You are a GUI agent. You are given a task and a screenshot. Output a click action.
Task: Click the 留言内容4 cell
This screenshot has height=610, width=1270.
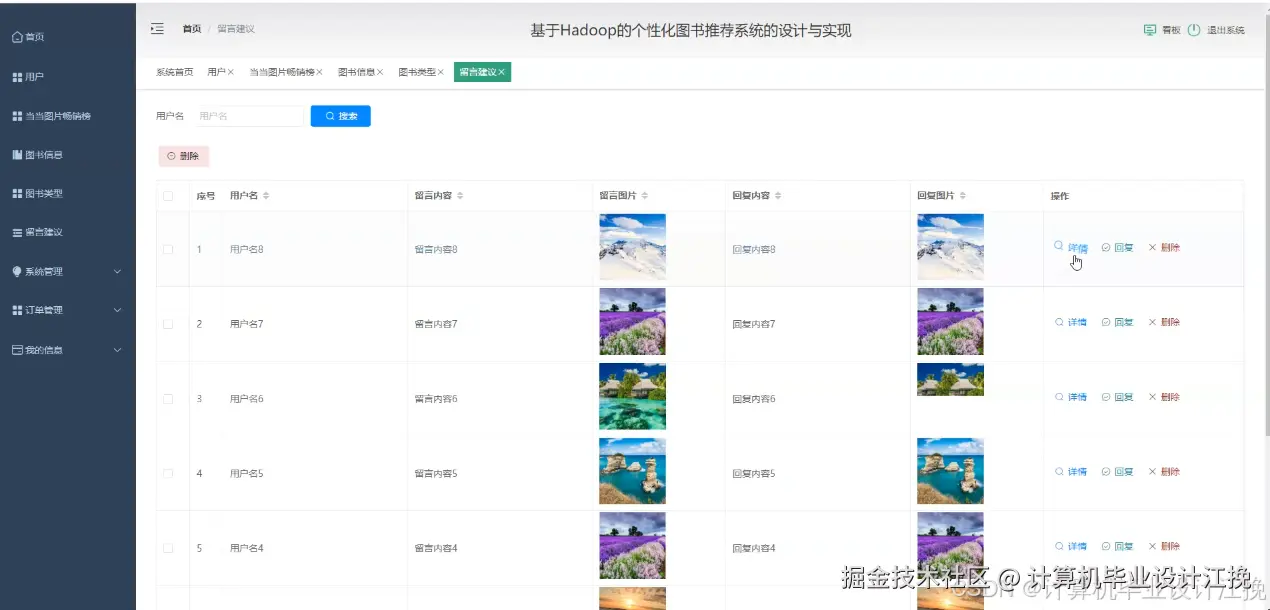point(436,548)
